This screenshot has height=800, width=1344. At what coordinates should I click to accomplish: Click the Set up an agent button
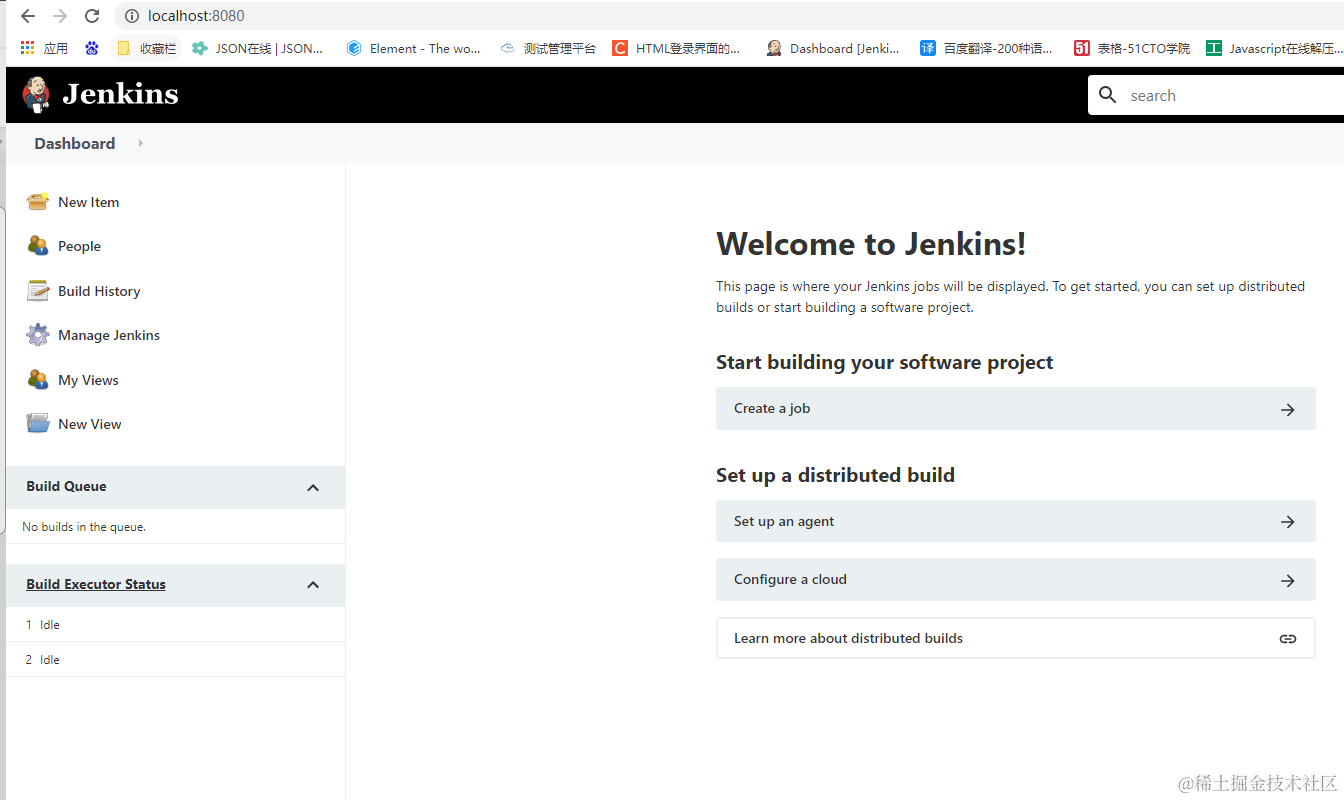tap(1016, 521)
